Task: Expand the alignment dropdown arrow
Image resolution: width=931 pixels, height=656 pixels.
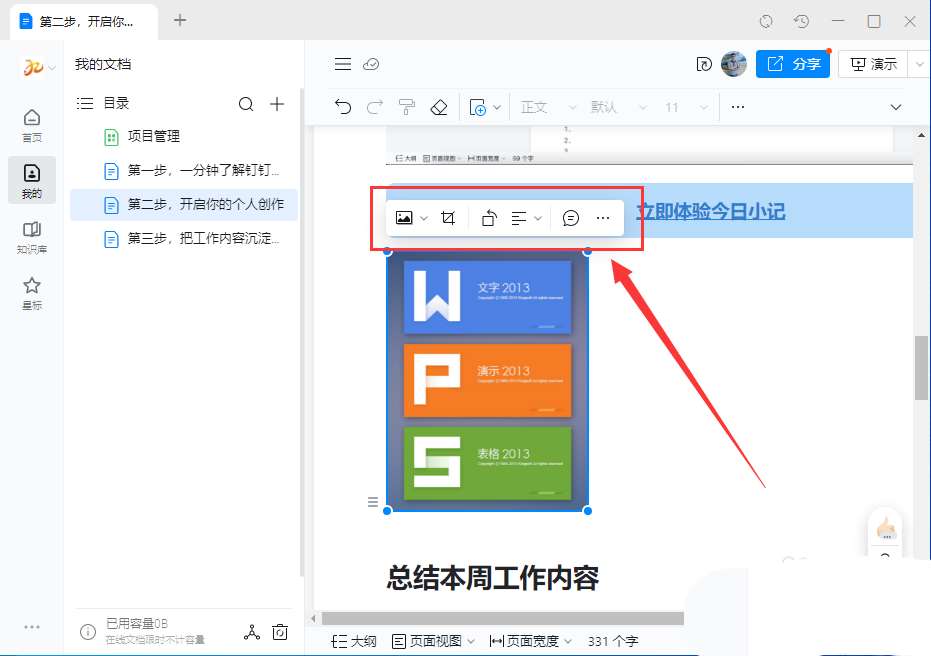Action: click(538, 218)
